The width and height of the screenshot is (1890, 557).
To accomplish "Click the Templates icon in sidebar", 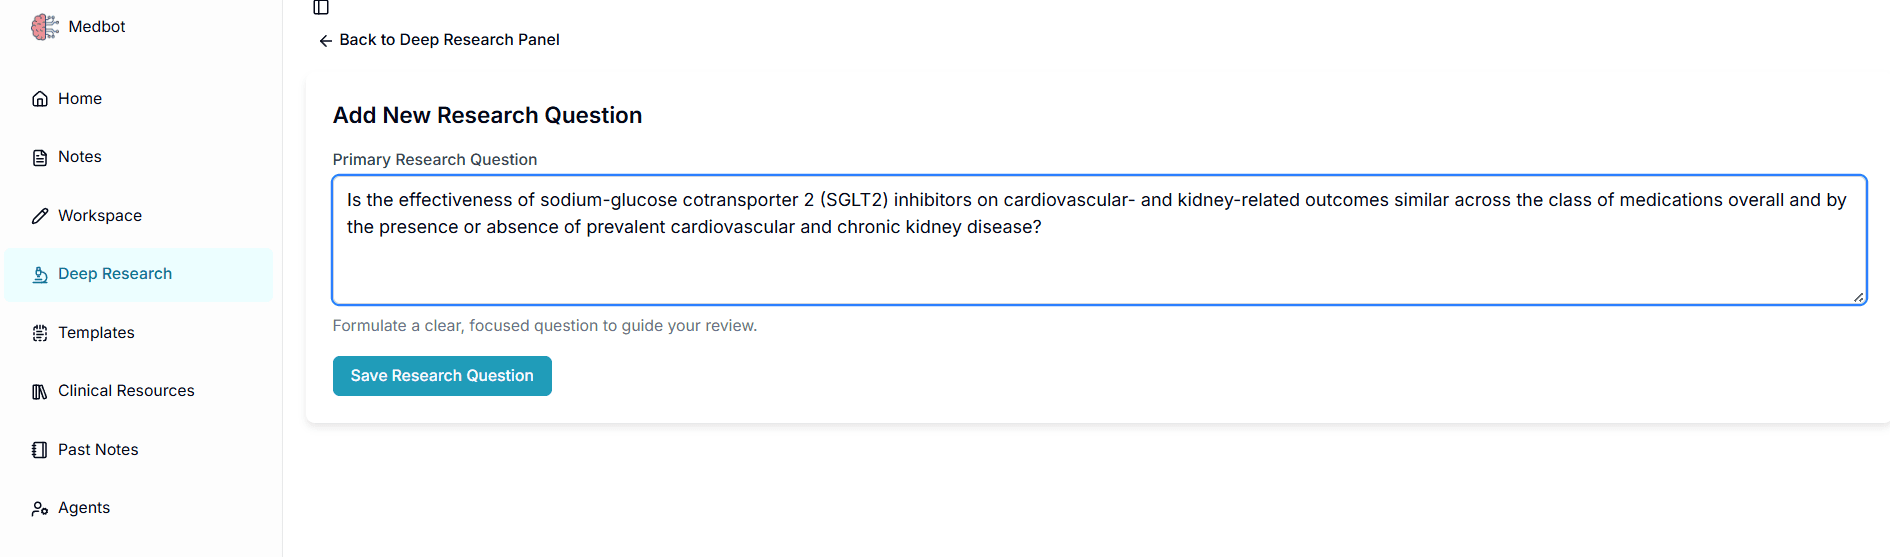I will pos(40,333).
